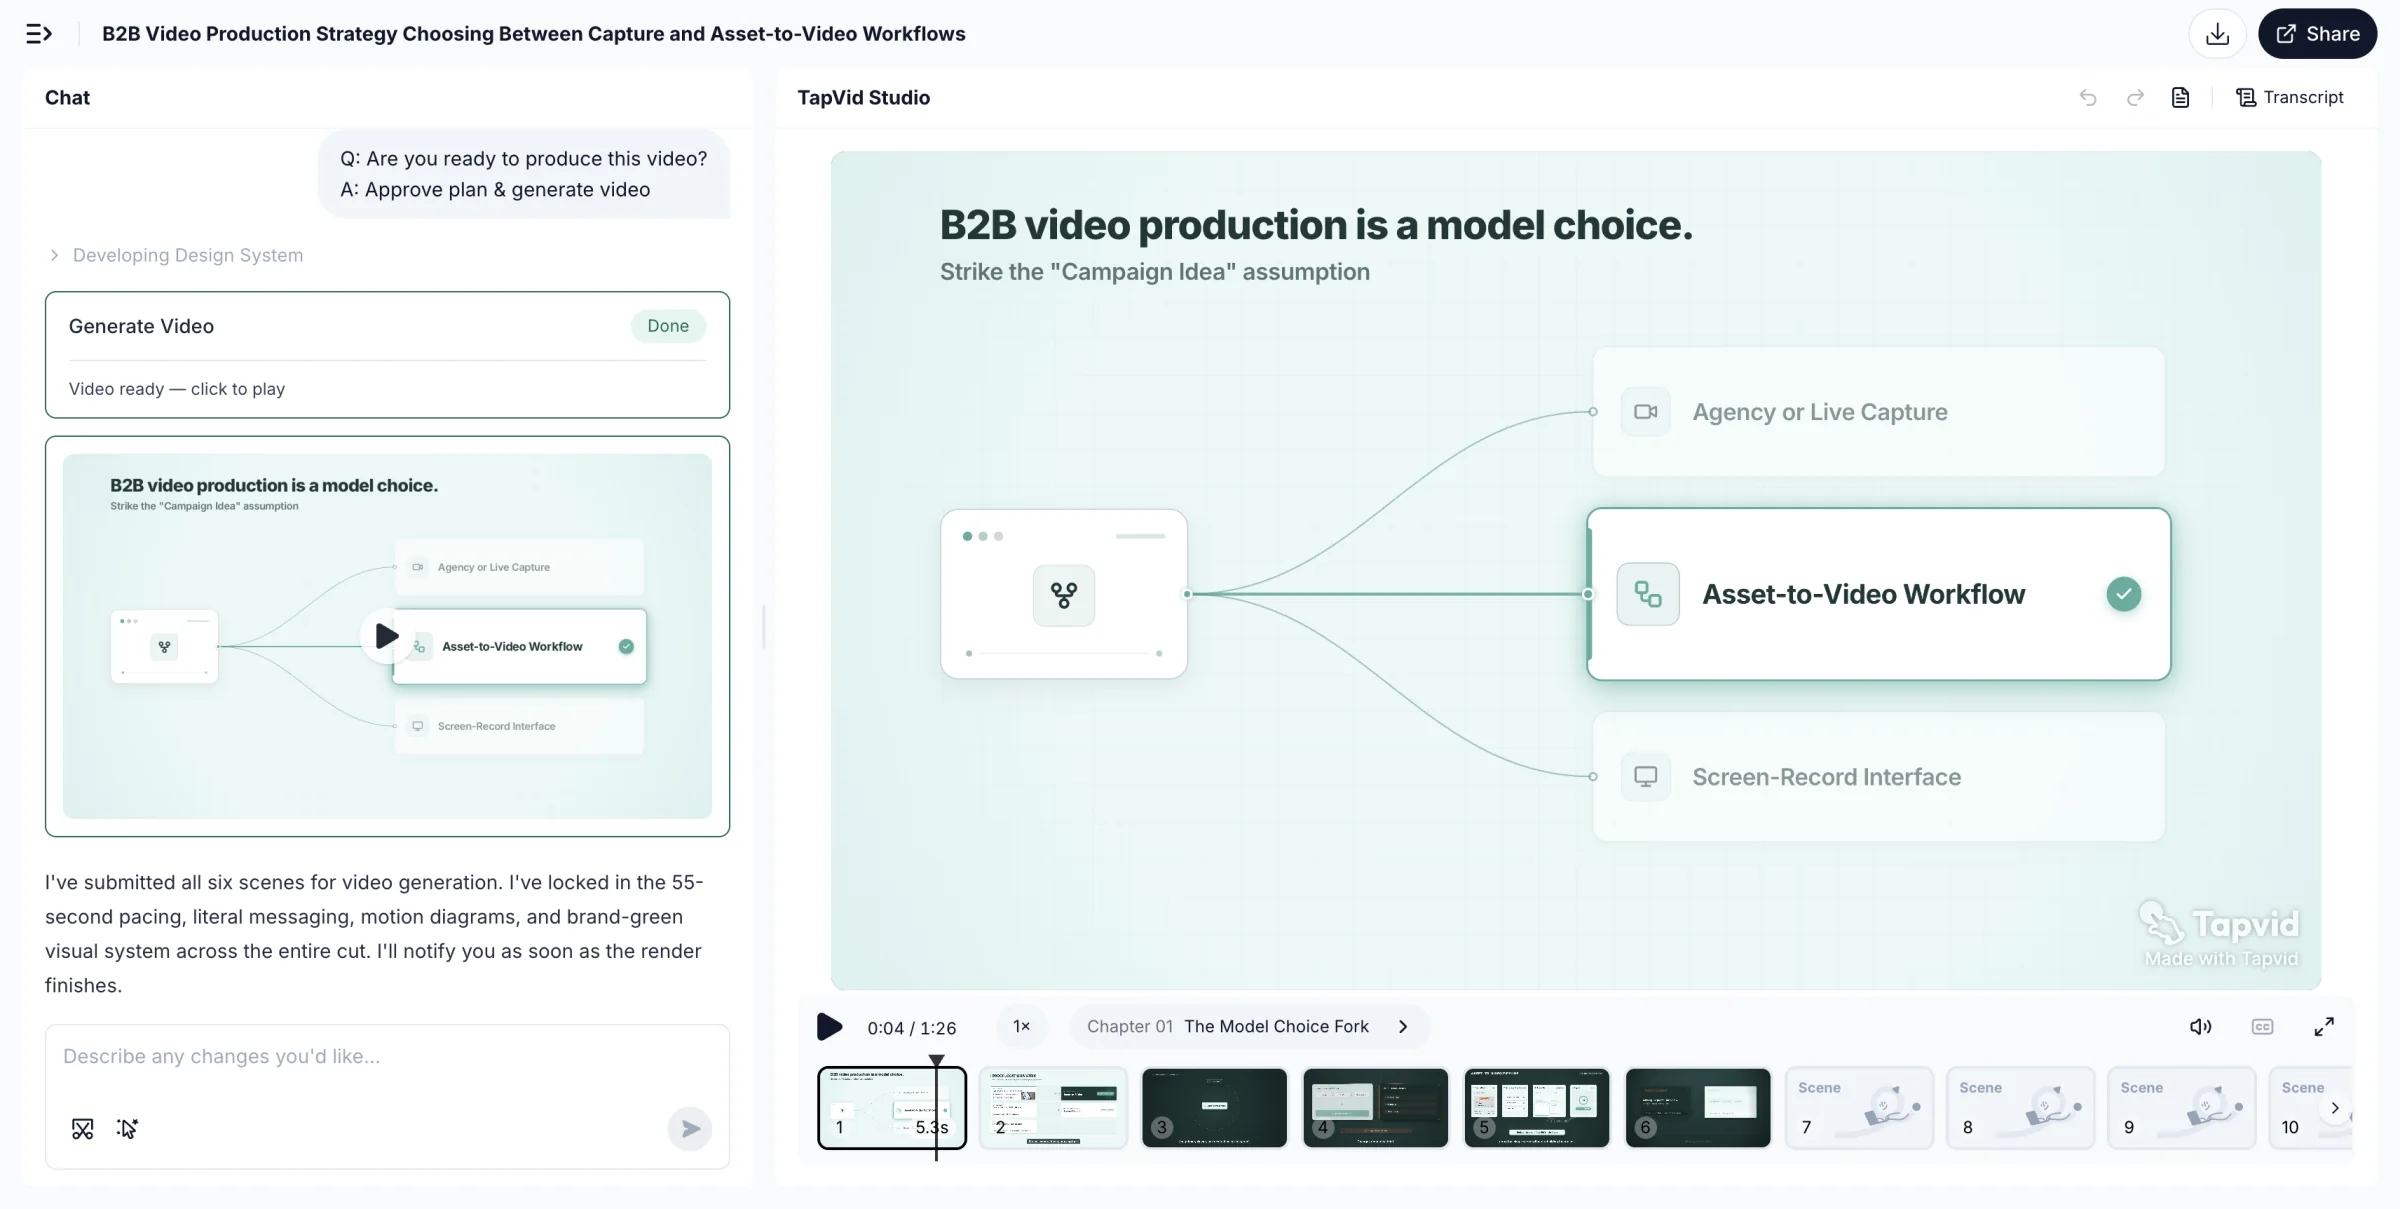This screenshot has height=1209, width=2400.
Task: Click the 'Approve plan & generate video' message
Action: point(524,174)
